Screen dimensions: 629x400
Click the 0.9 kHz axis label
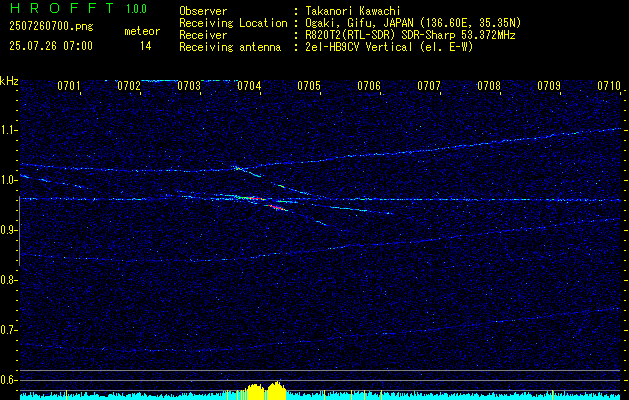pyautogui.click(x=9, y=230)
